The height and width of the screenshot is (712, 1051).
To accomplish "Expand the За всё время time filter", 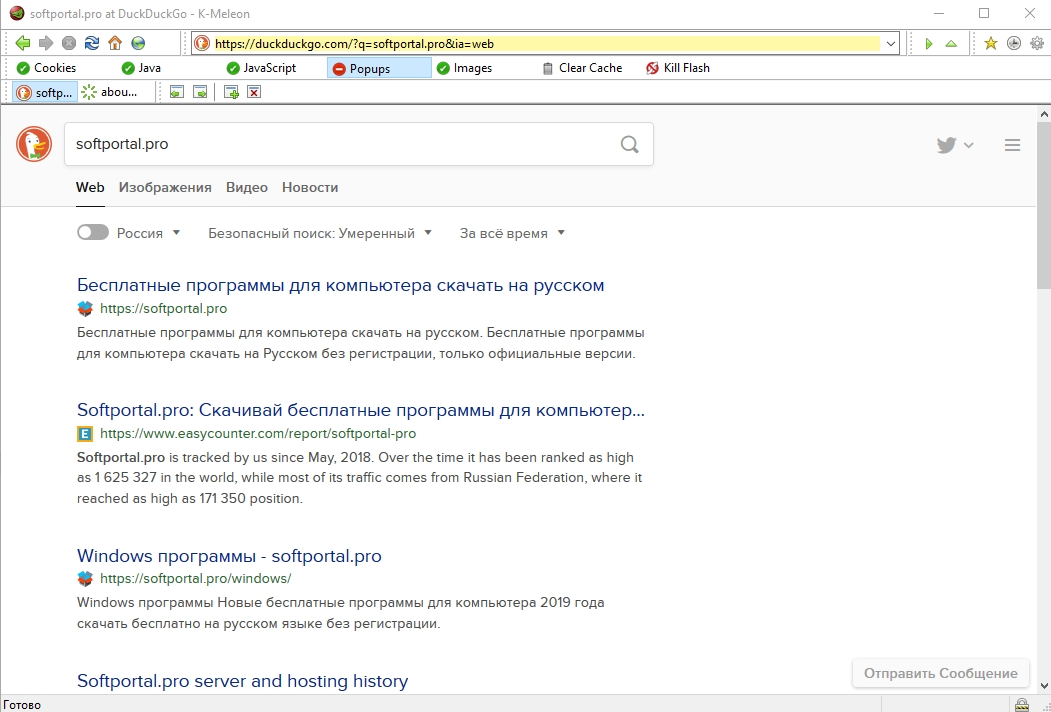I will pos(512,233).
